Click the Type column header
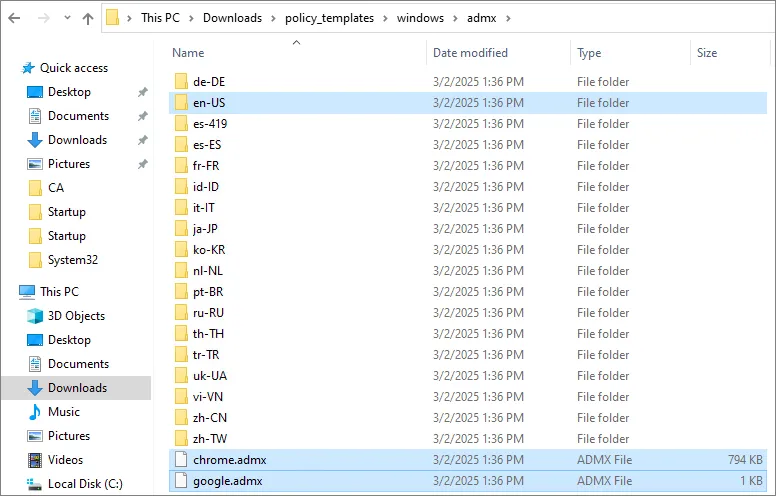The image size is (776, 496). (589, 53)
